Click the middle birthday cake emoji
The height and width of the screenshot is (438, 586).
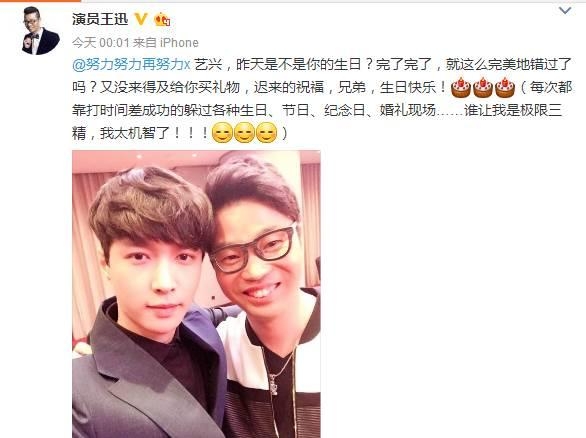click(483, 87)
